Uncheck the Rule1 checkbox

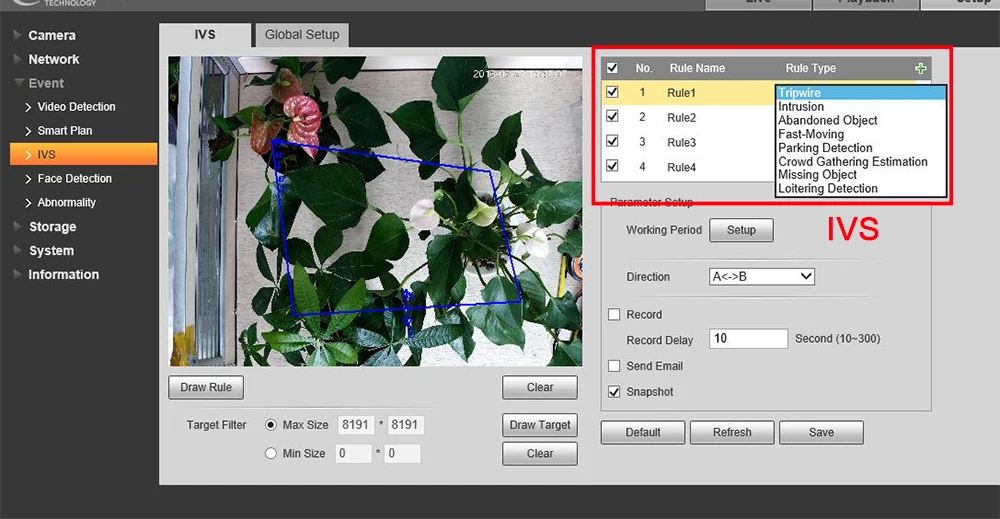612,92
